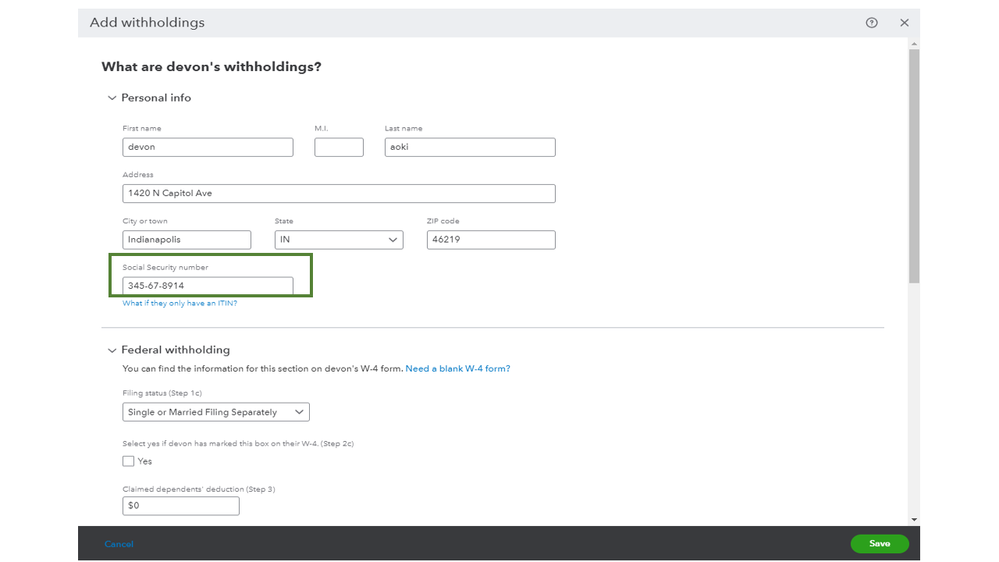Click the M.I. input field
This screenshot has width=999, height=562.
coord(338,147)
